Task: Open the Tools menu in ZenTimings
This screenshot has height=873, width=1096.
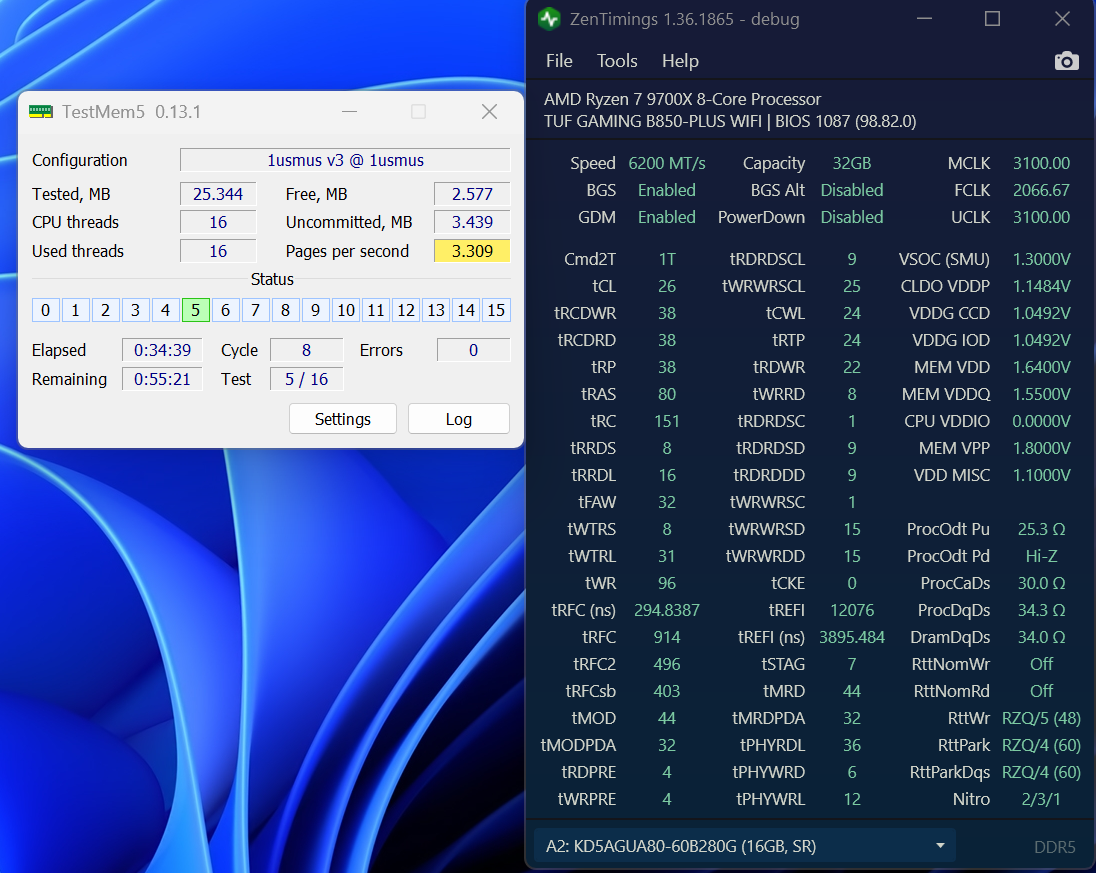Action: [617, 61]
